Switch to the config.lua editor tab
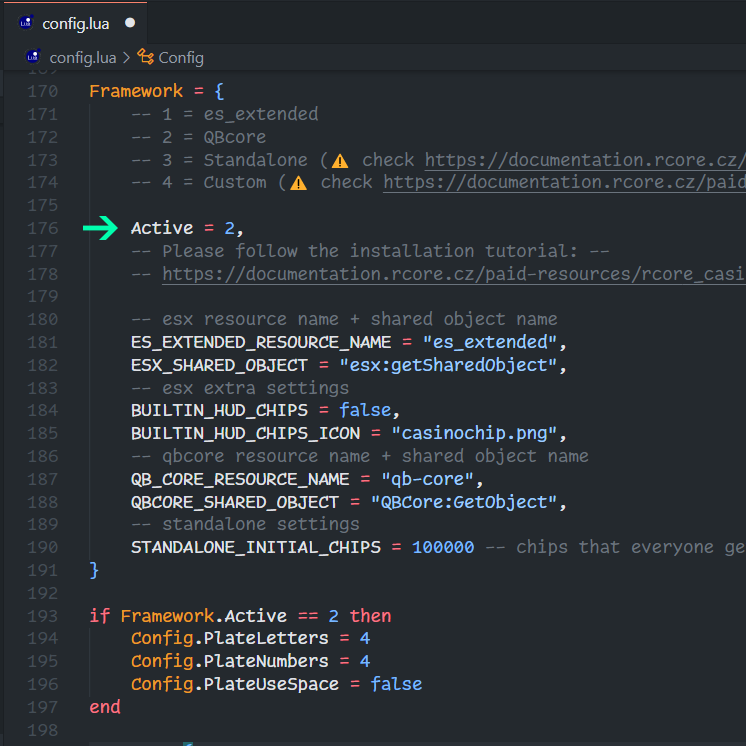The image size is (746, 746). [75, 23]
